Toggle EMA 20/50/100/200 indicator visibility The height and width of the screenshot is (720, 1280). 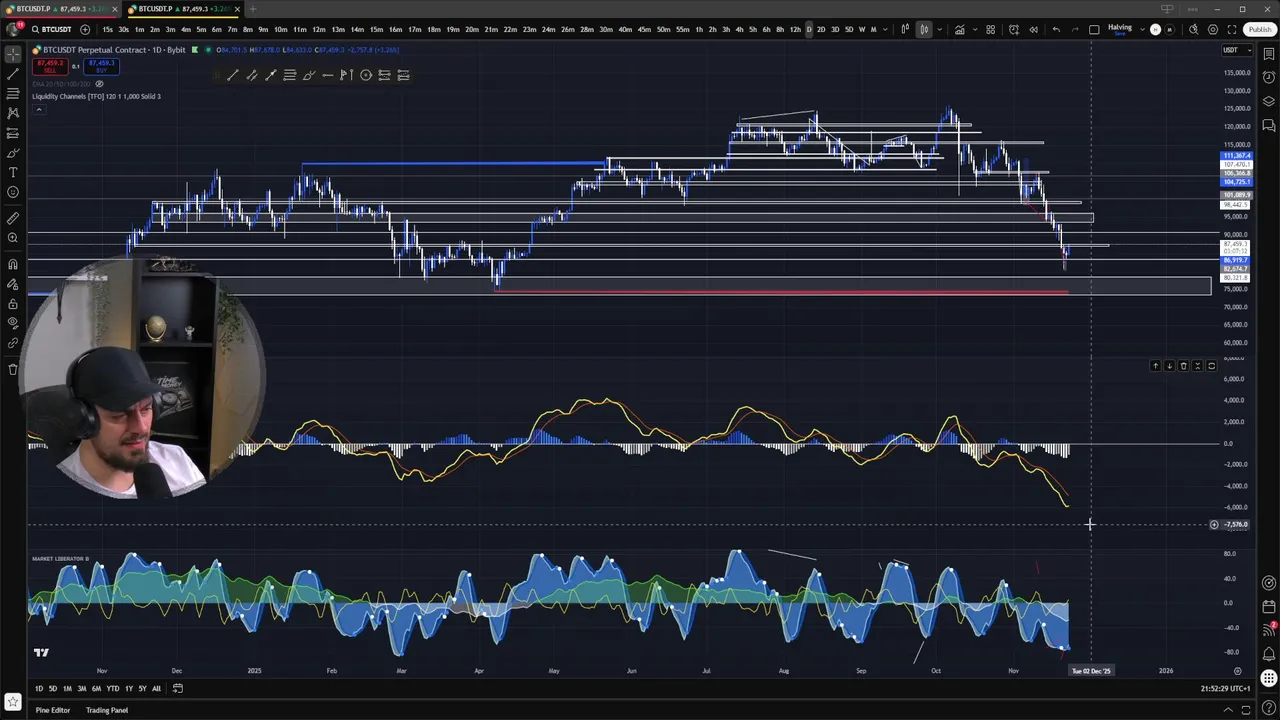[x=99, y=84]
